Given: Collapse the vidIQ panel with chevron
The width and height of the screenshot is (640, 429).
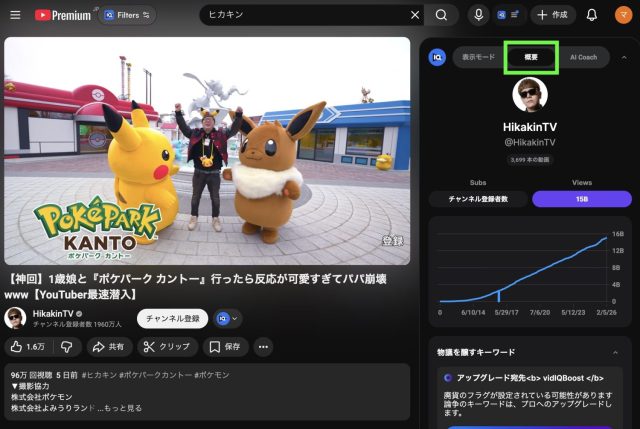Looking at the screenshot, I should click(625, 57).
